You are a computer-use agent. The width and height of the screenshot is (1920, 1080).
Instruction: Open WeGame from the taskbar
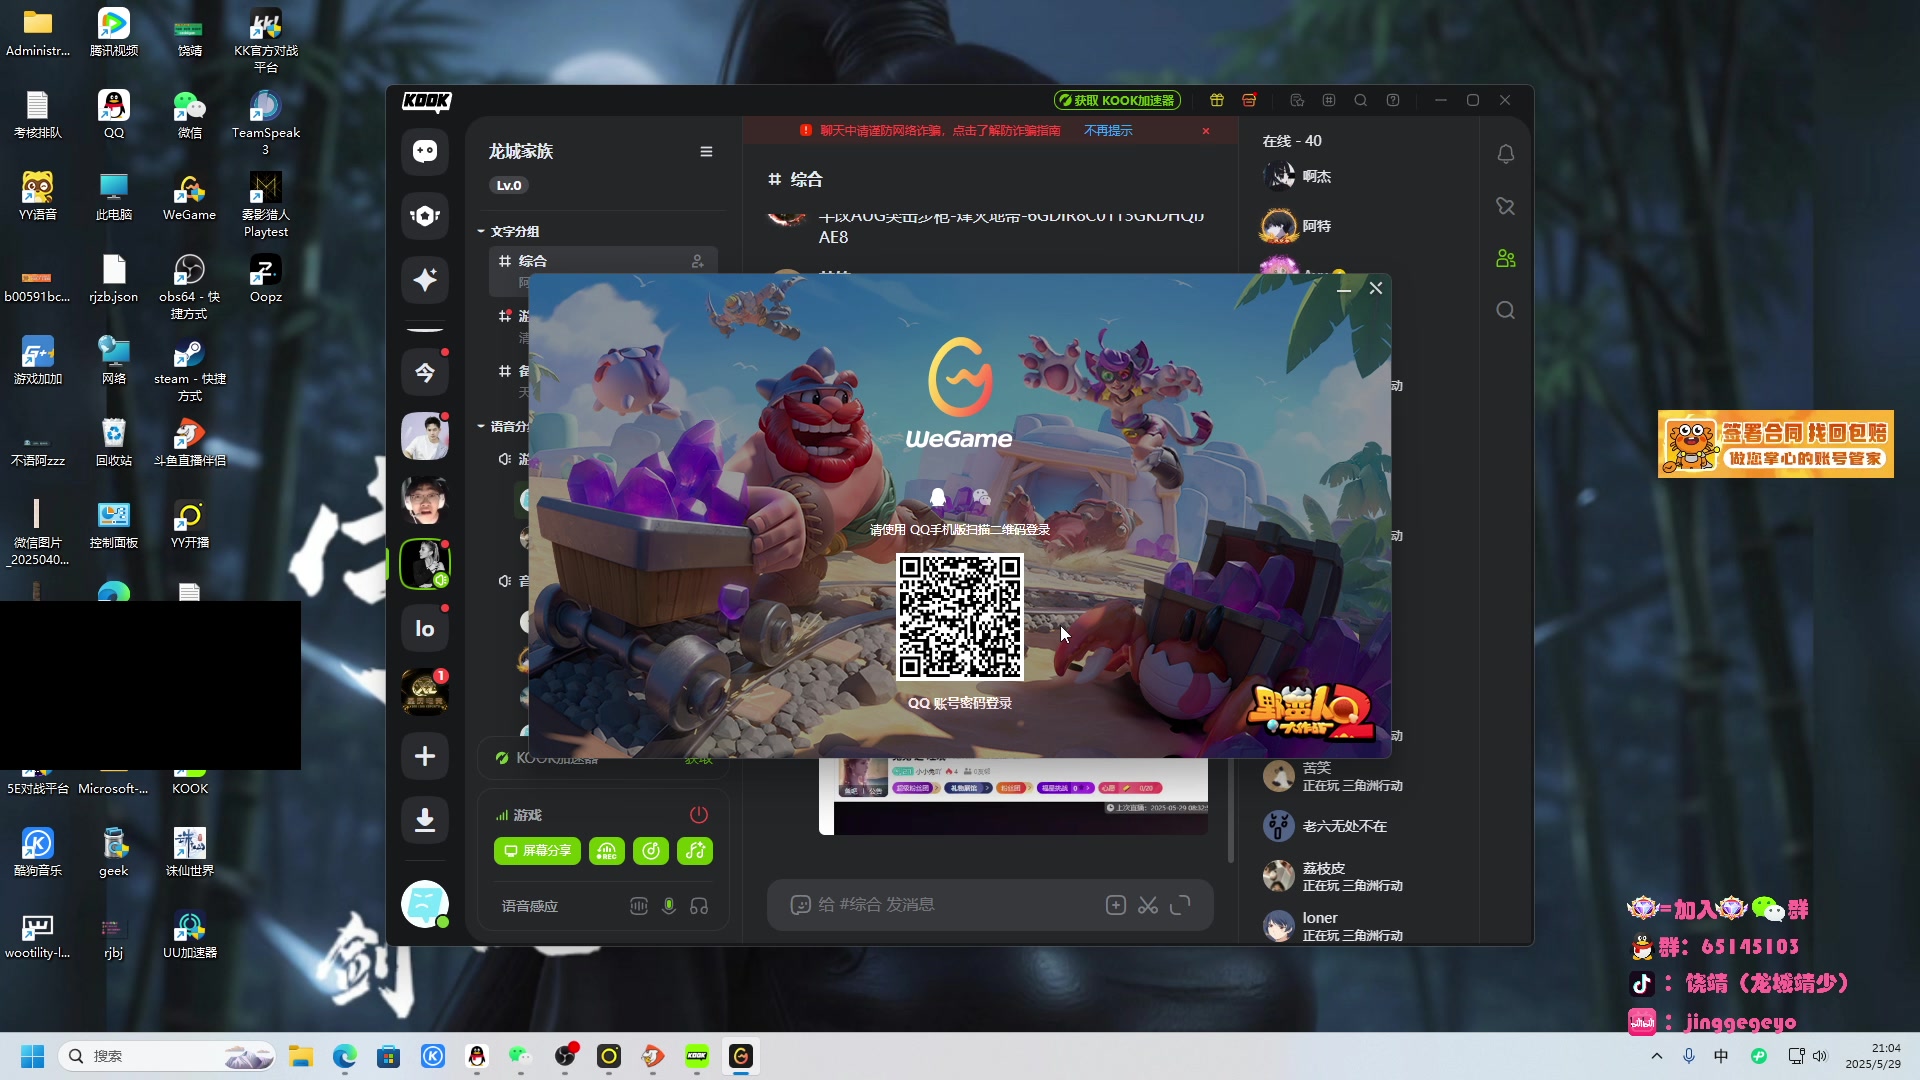tap(741, 1056)
